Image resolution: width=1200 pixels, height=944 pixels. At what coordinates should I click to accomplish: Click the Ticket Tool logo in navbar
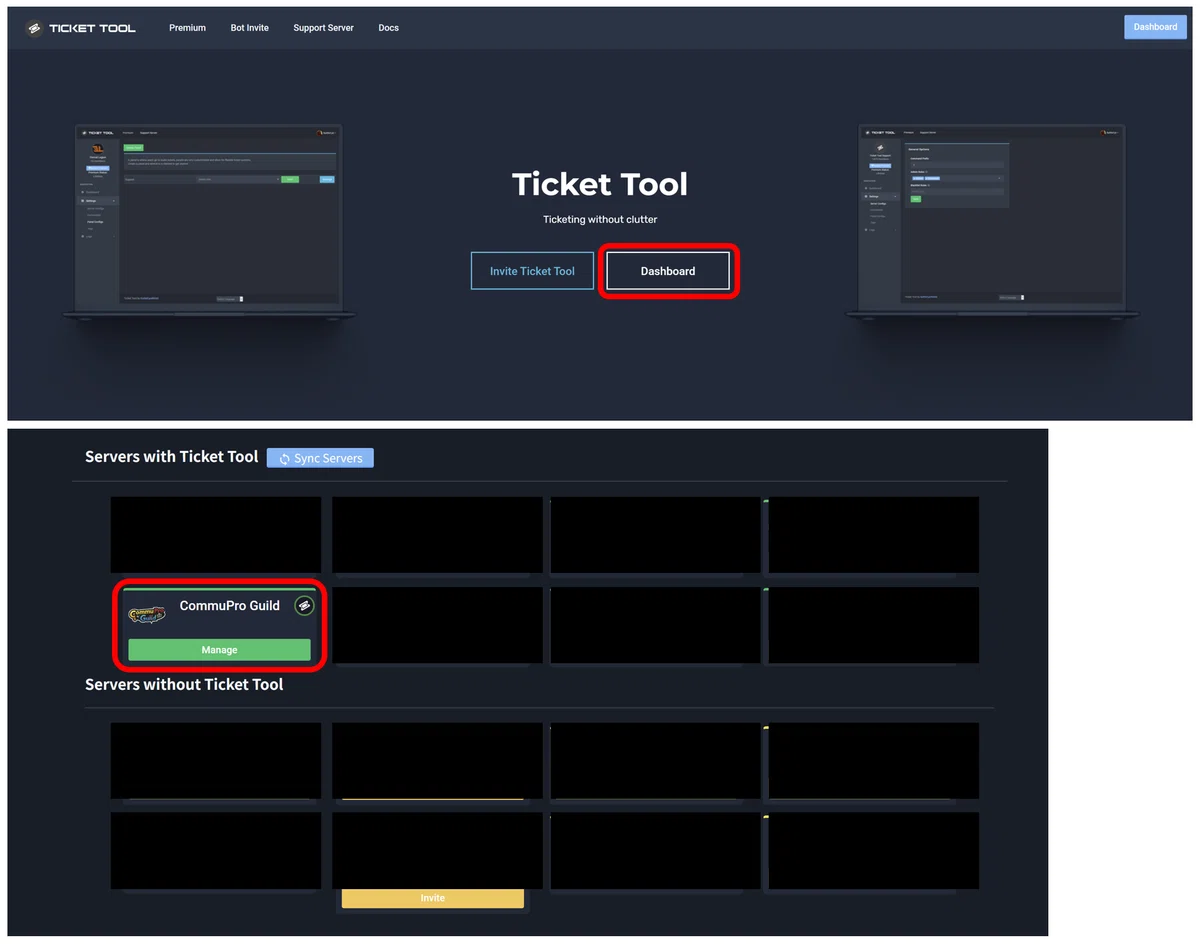point(80,28)
